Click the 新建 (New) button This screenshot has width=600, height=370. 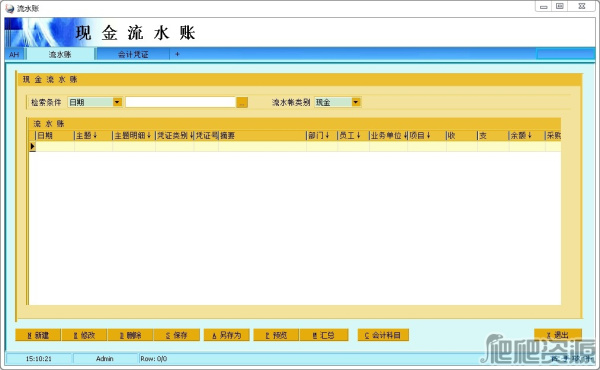(38, 335)
